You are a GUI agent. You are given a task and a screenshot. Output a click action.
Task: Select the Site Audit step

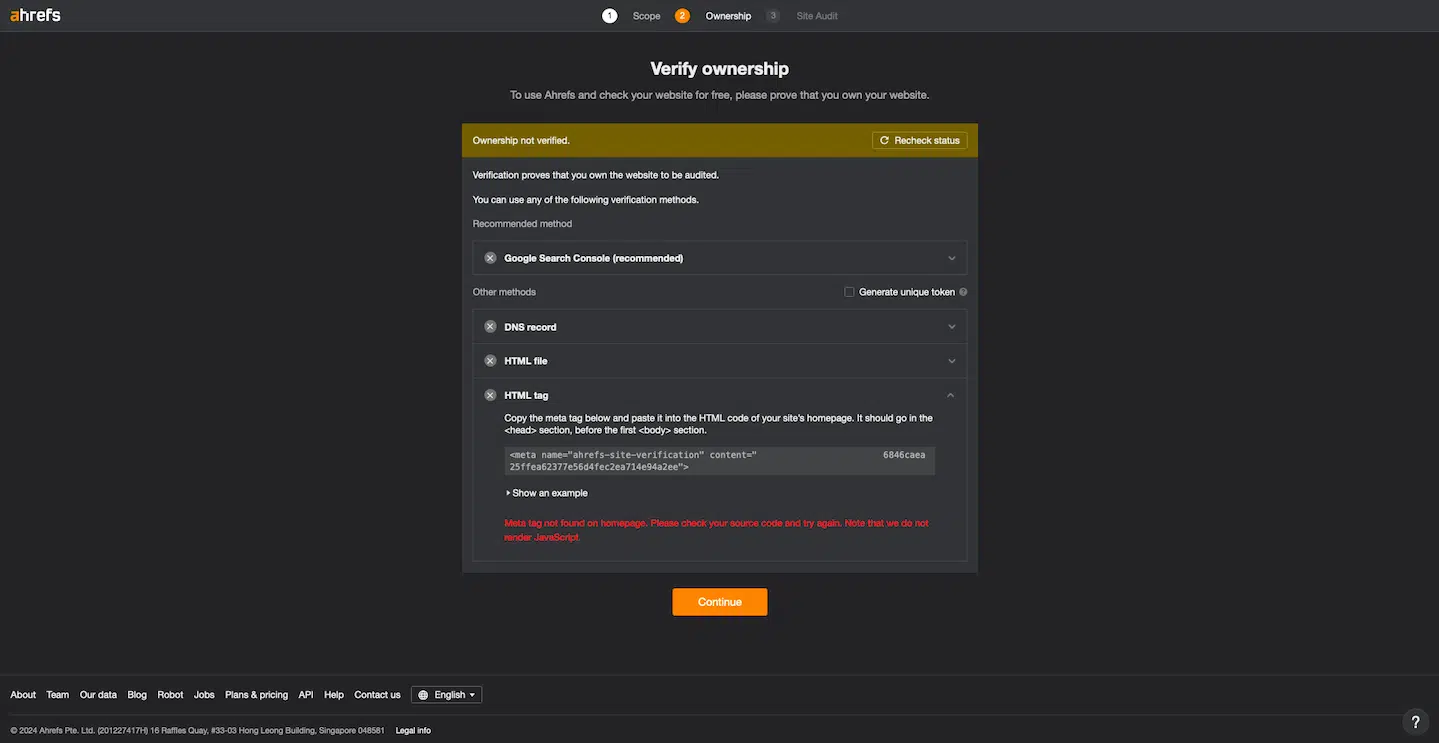817,16
